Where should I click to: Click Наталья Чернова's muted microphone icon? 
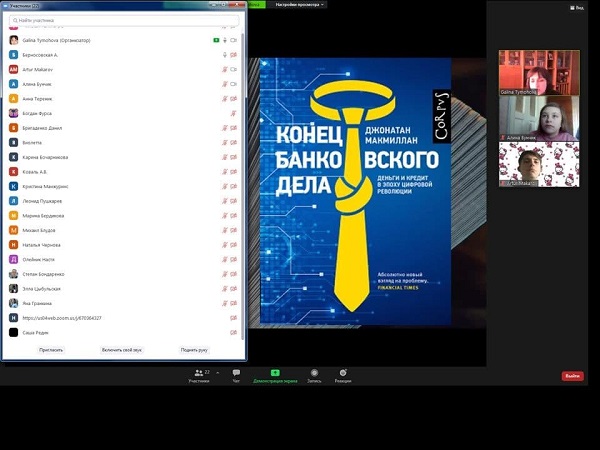pos(225,245)
